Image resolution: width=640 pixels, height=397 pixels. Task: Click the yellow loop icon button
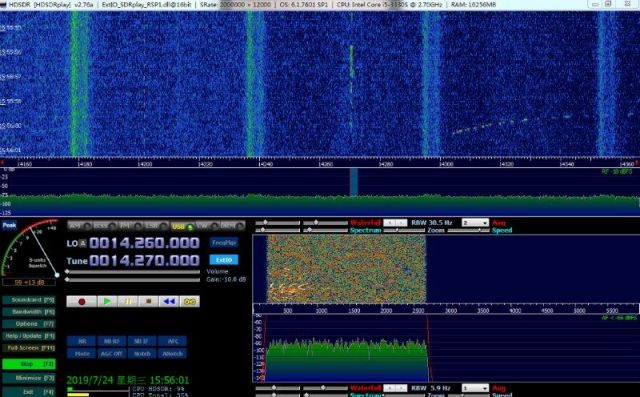tap(190, 302)
